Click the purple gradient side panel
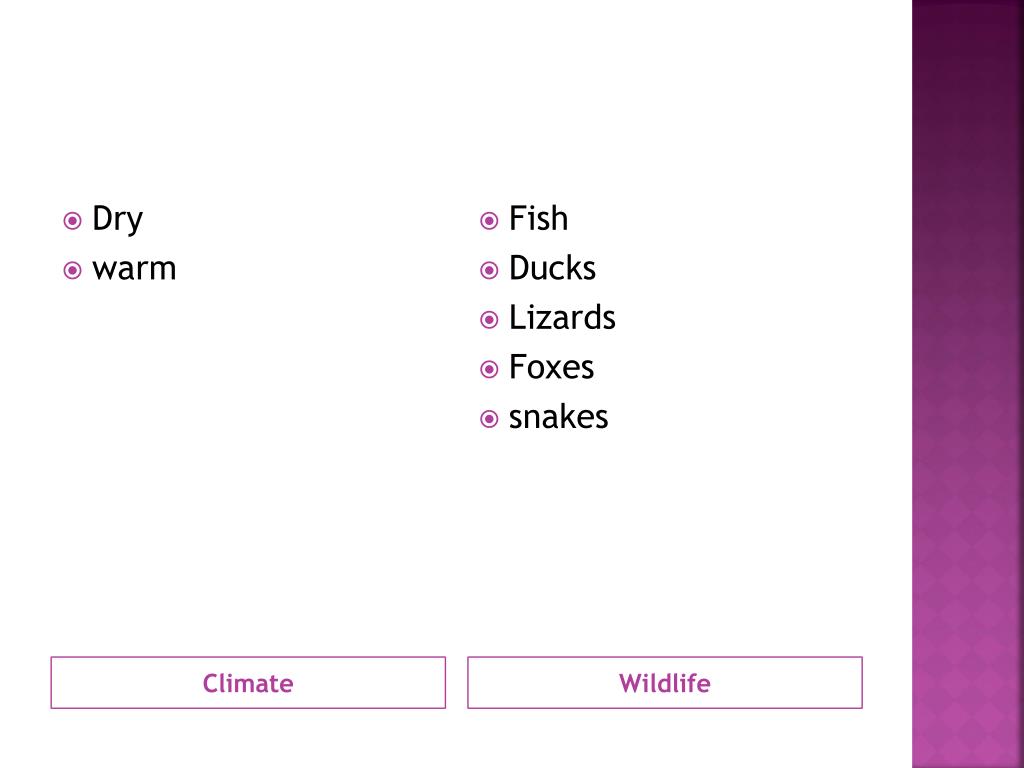This screenshot has height=768, width=1024. pyautogui.click(x=968, y=384)
